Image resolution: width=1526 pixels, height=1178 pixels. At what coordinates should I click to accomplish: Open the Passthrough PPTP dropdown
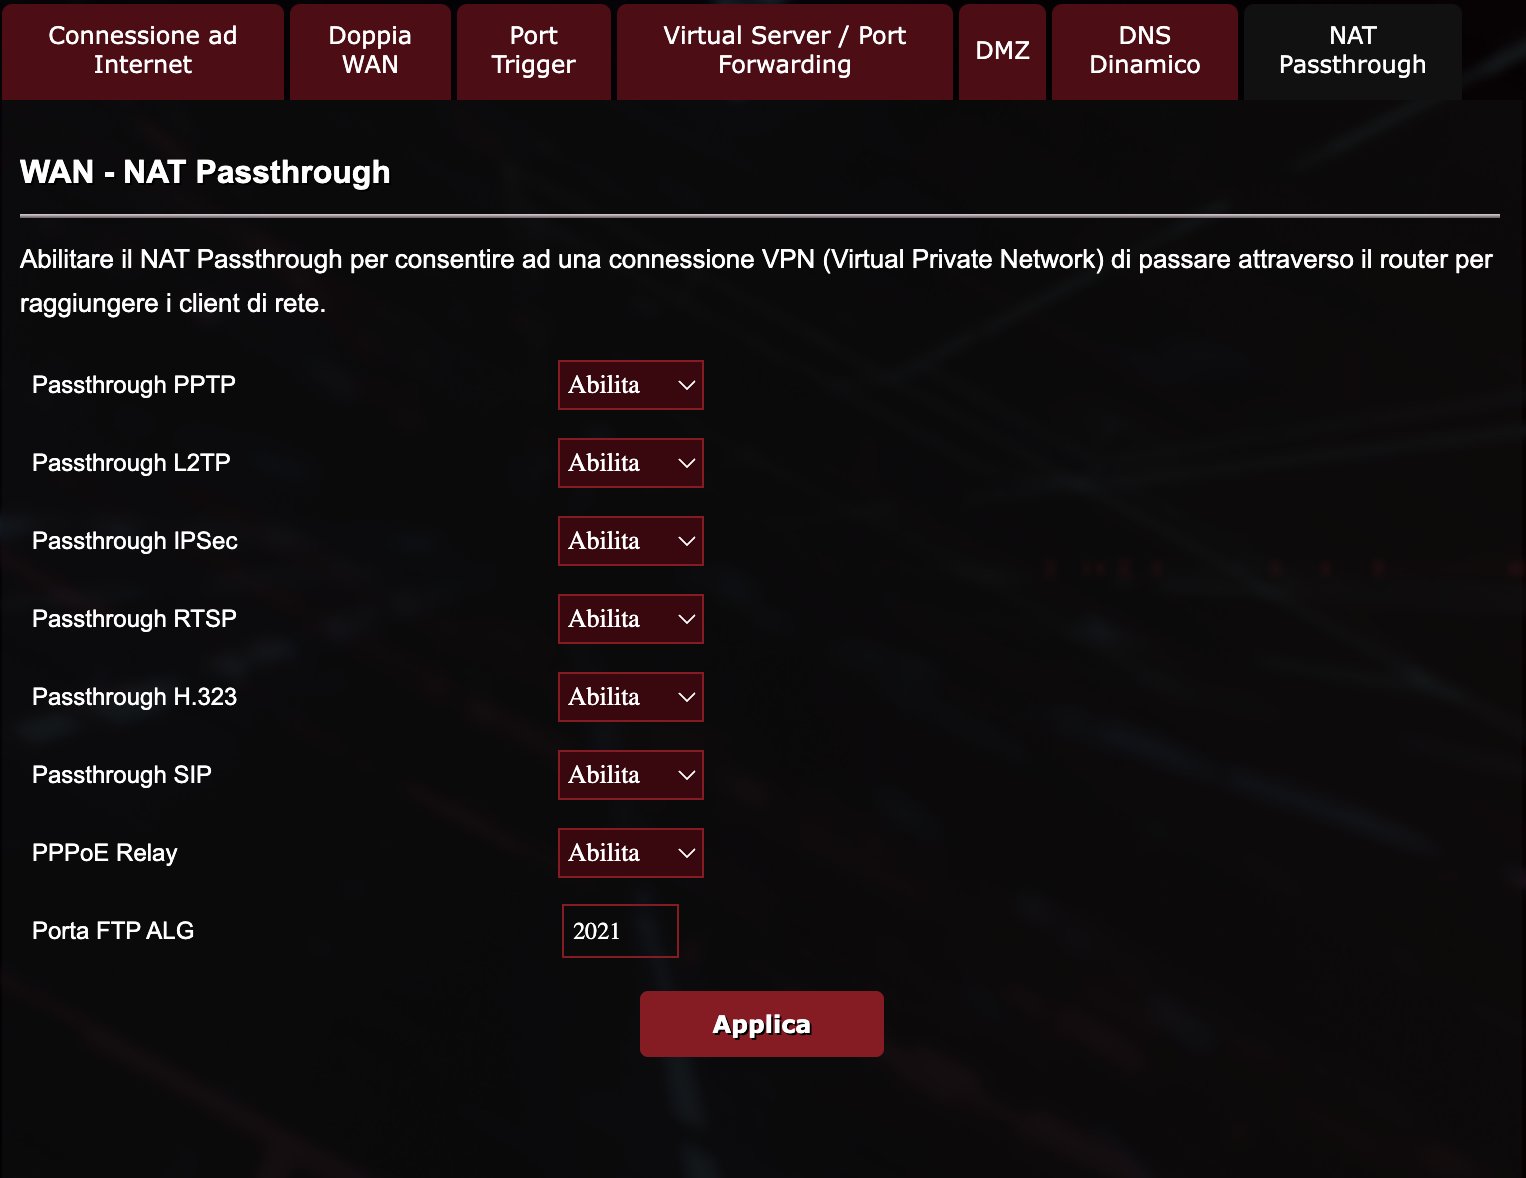click(x=630, y=385)
